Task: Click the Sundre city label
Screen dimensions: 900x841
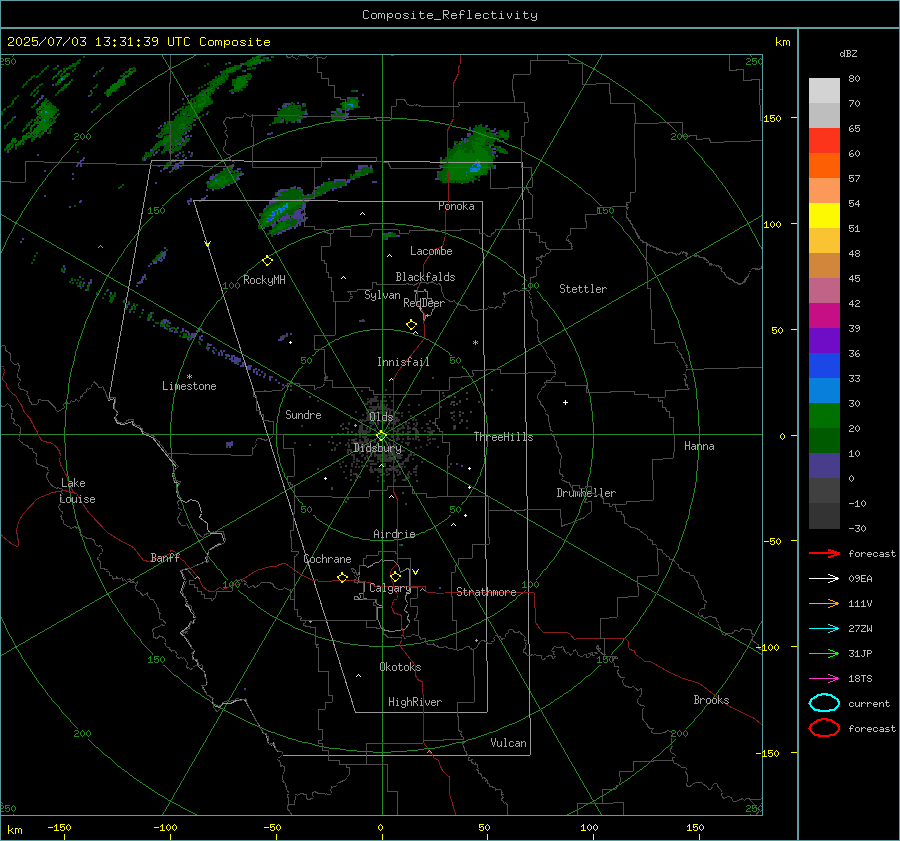Action: tap(303, 414)
